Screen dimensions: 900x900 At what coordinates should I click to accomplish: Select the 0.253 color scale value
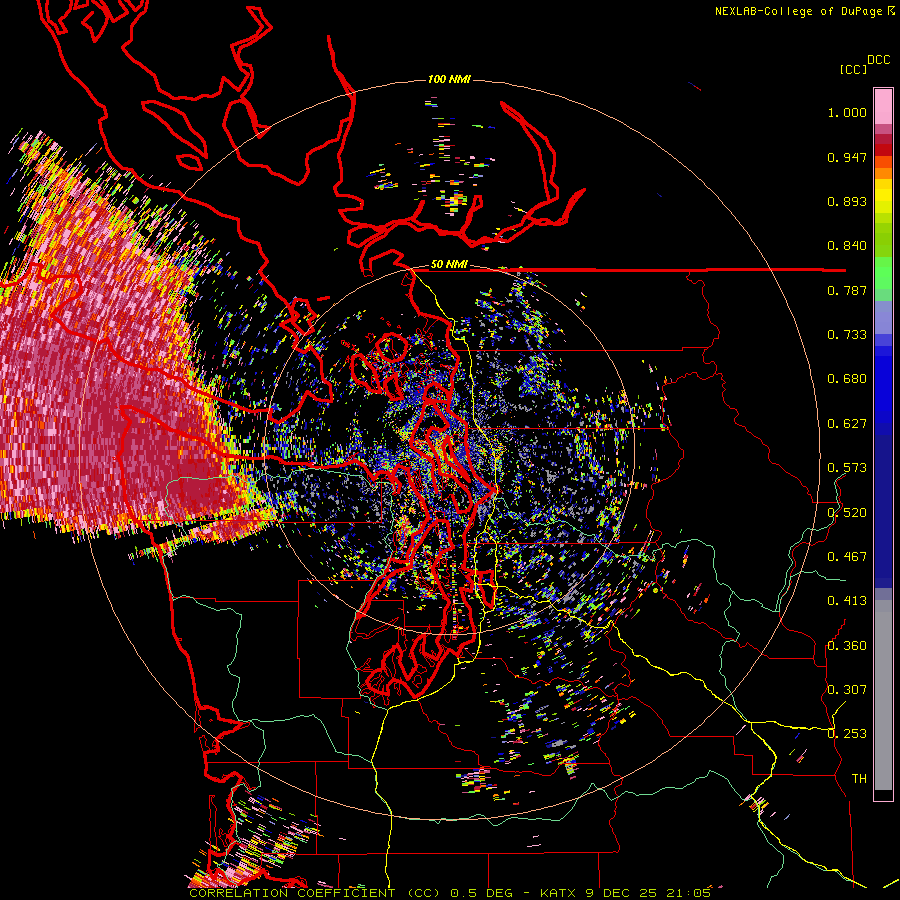[x=847, y=734]
